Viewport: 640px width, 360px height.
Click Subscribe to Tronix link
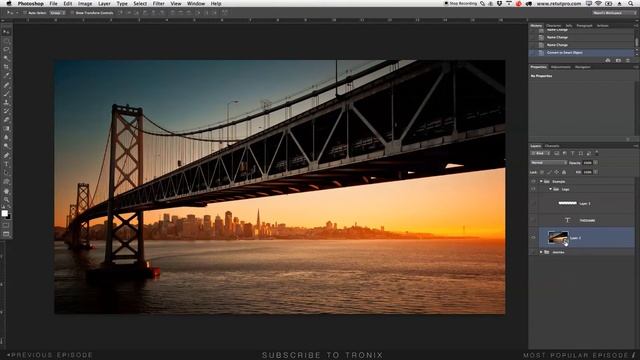point(322,355)
